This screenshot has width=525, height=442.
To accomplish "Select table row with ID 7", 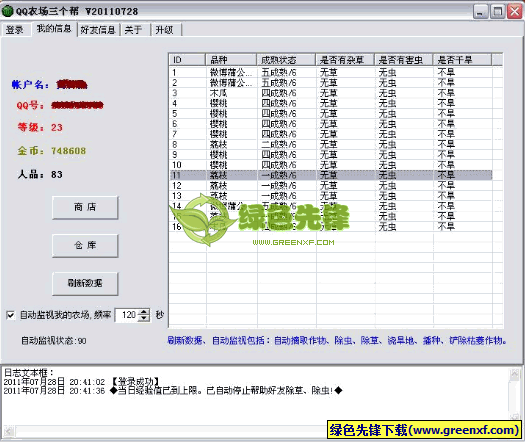I will click(331, 134).
